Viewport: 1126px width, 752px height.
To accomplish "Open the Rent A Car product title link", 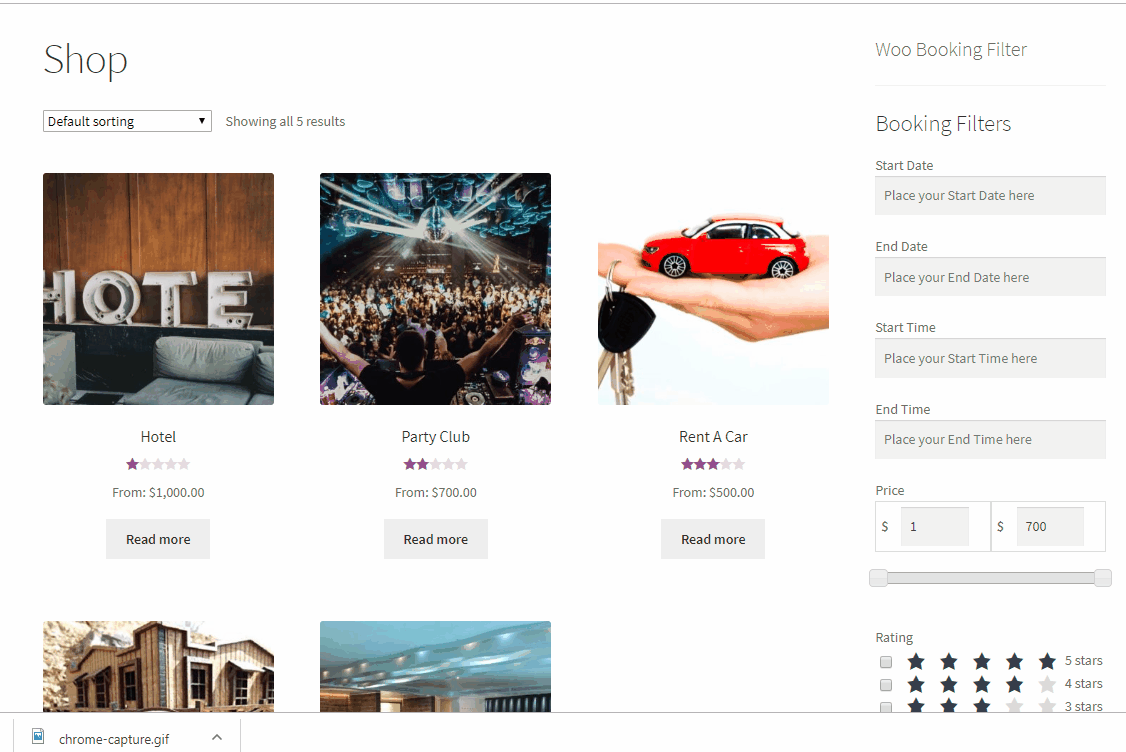I will pyautogui.click(x=713, y=437).
